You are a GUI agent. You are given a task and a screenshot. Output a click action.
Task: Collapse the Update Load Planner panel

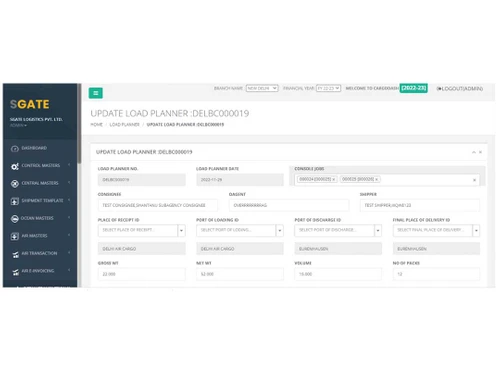coord(473,152)
